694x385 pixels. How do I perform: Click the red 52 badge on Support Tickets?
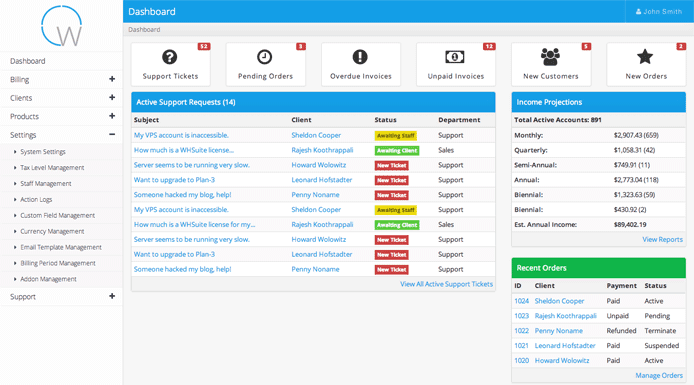click(204, 46)
